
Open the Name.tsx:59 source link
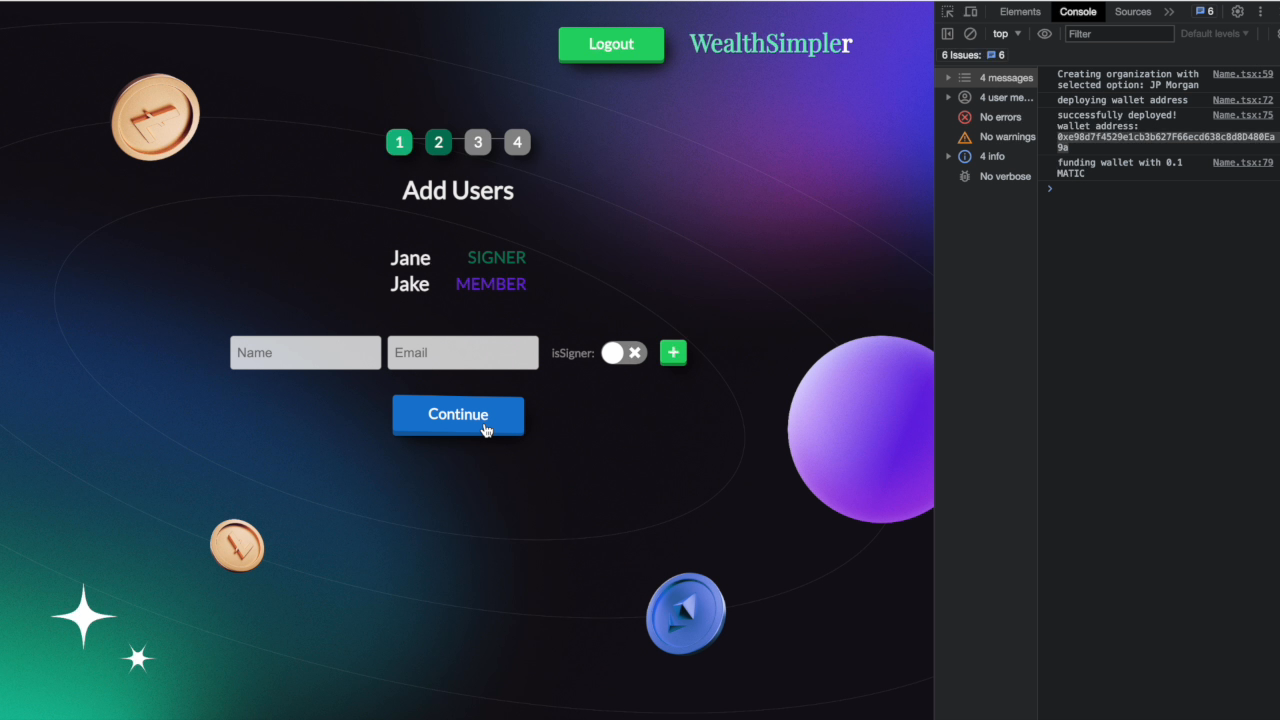pos(1243,74)
